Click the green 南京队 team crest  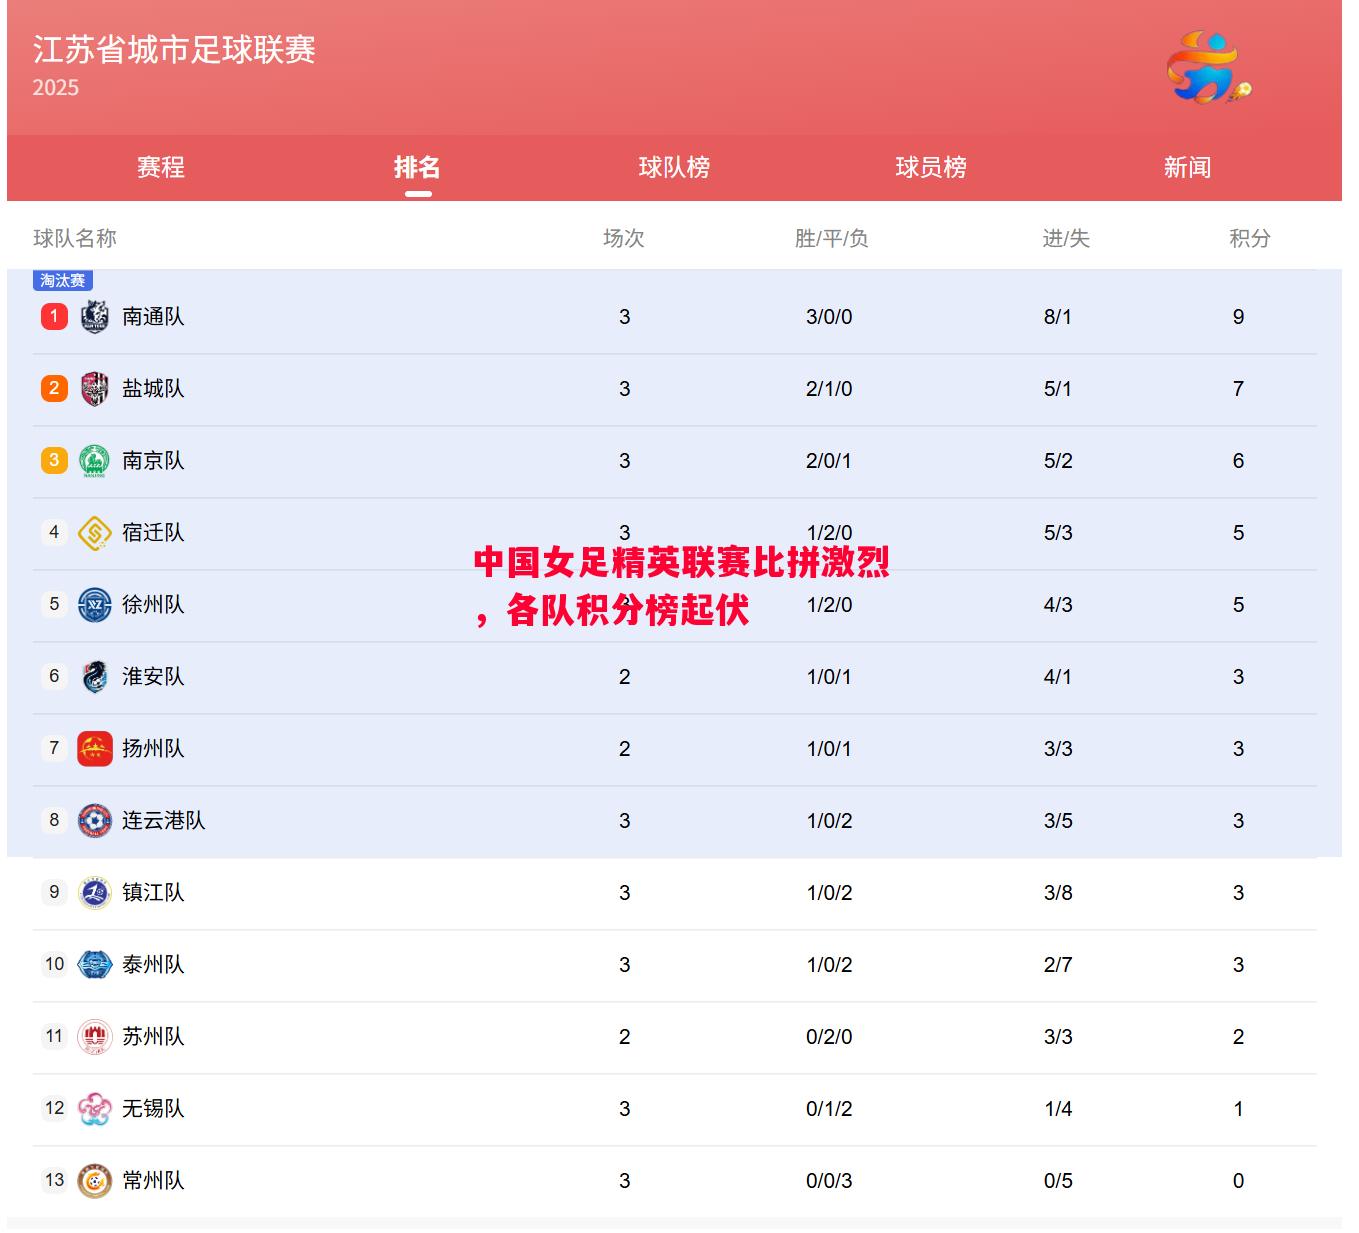coord(94,461)
